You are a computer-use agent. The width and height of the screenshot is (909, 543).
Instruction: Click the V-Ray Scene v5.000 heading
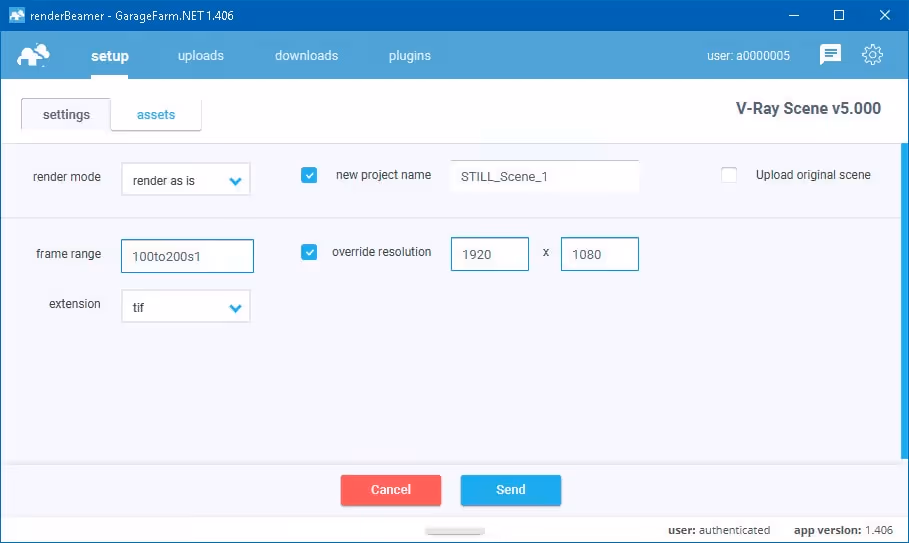pos(808,108)
